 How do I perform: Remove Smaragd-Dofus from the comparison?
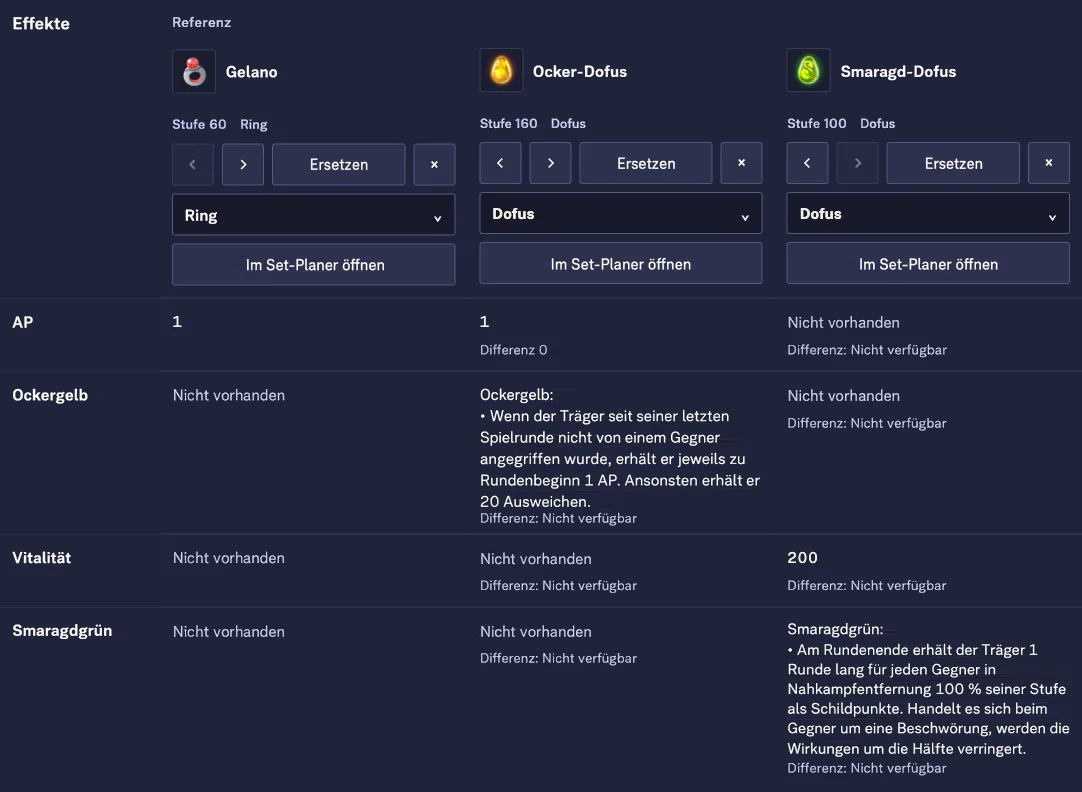click(1049, 163)
